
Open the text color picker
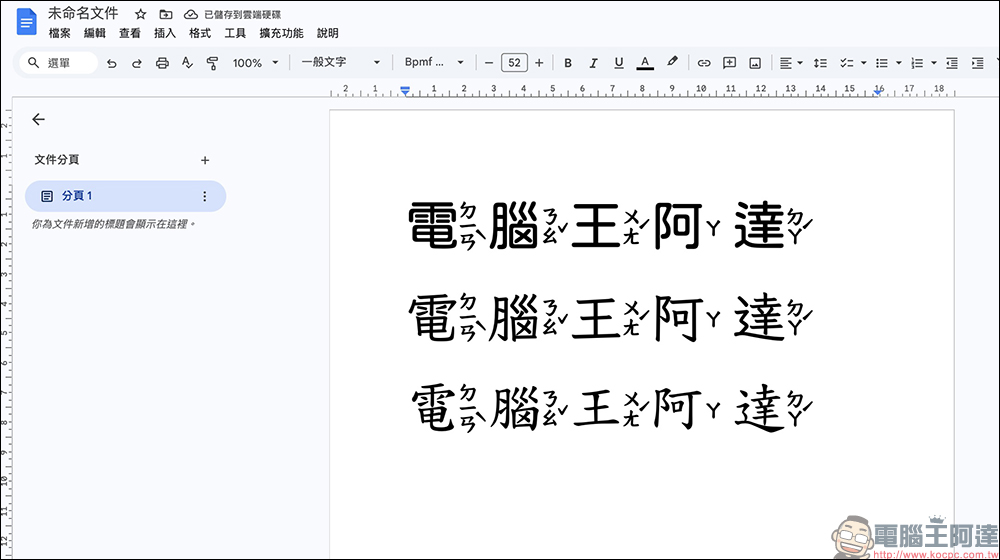pyautogui.click(x=645, y=63)
